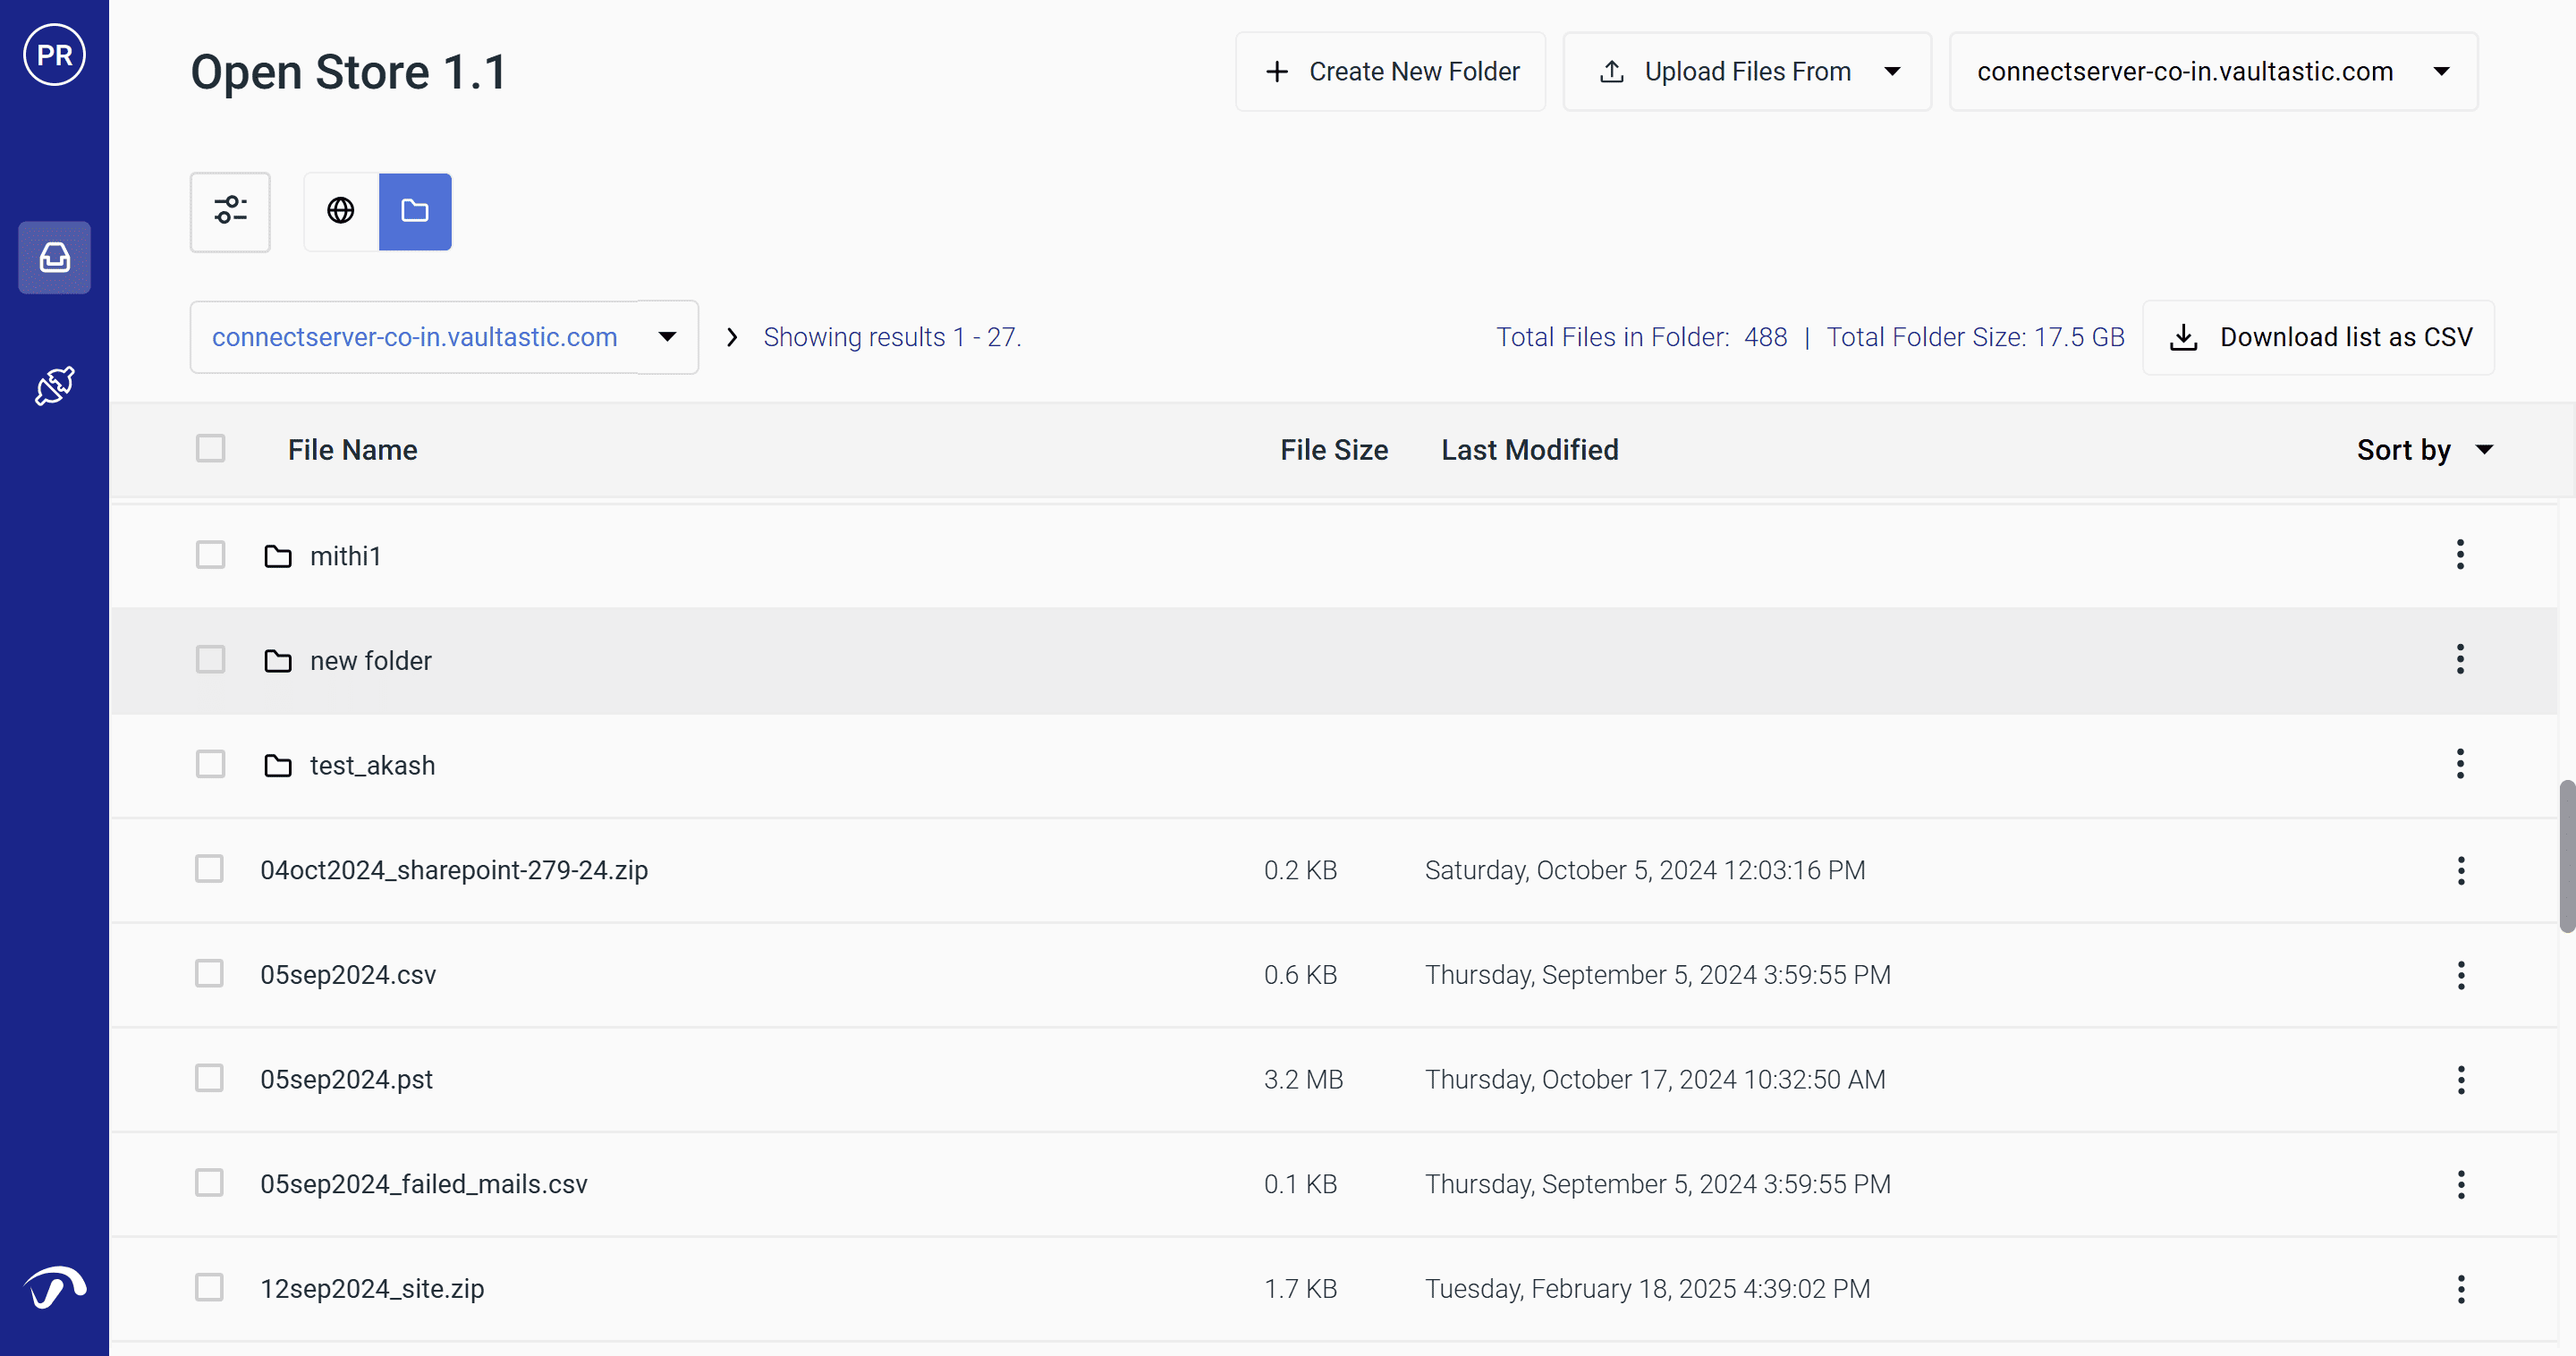Click Create New Folder button
Image resolution: width=2576 pixels, height=1356 pixels.
pyautogui.click(x=1390, y=72)
